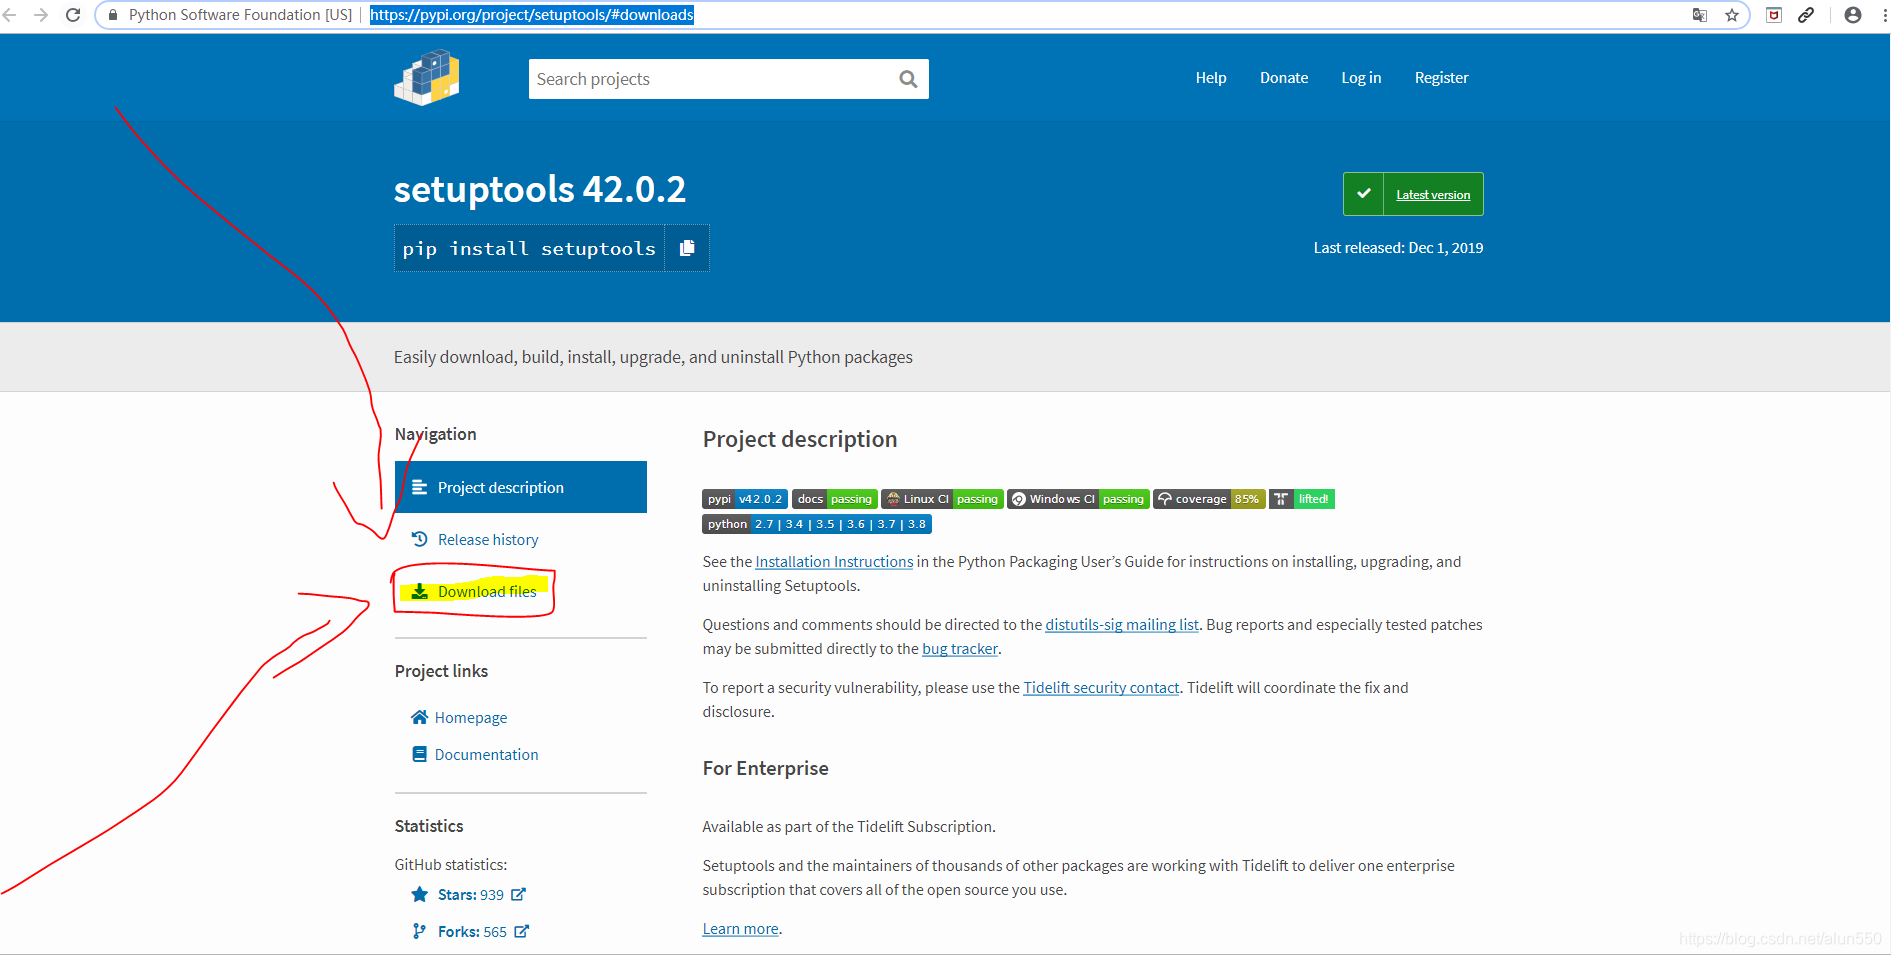Image resolution: width=1891 pixels, height=957 pixels.
Task: Open Donate in the top navigation
Action: [x=1284, y=78]
